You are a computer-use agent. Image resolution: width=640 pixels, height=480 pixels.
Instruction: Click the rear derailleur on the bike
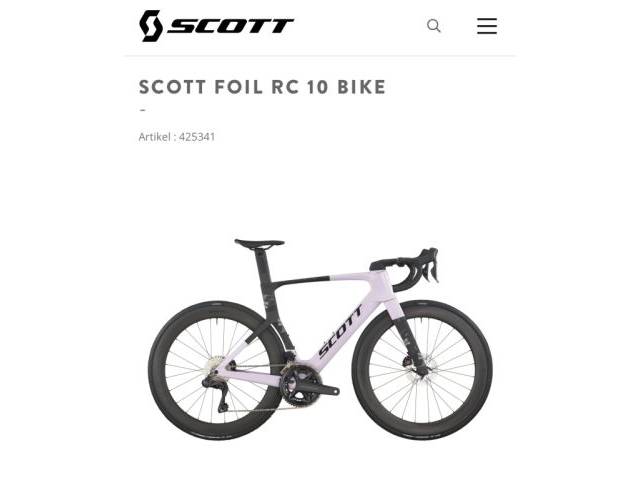point(218,393)
